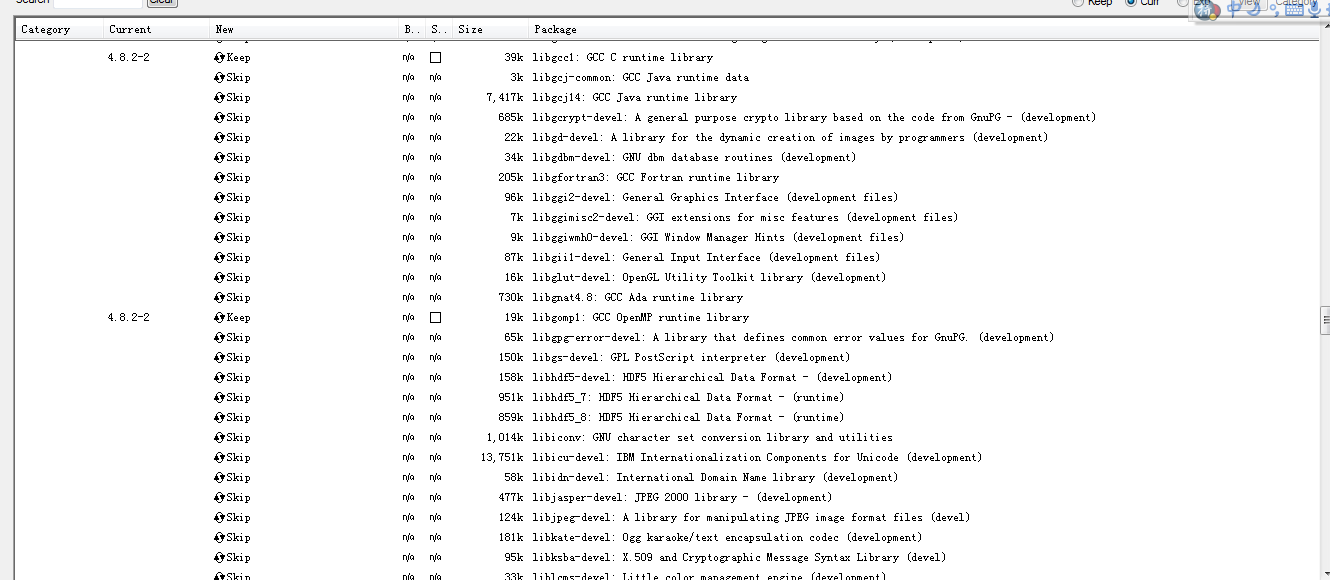Click the Package column header
Viewport: 1330px width, 580px height.
tap(924, 30)
